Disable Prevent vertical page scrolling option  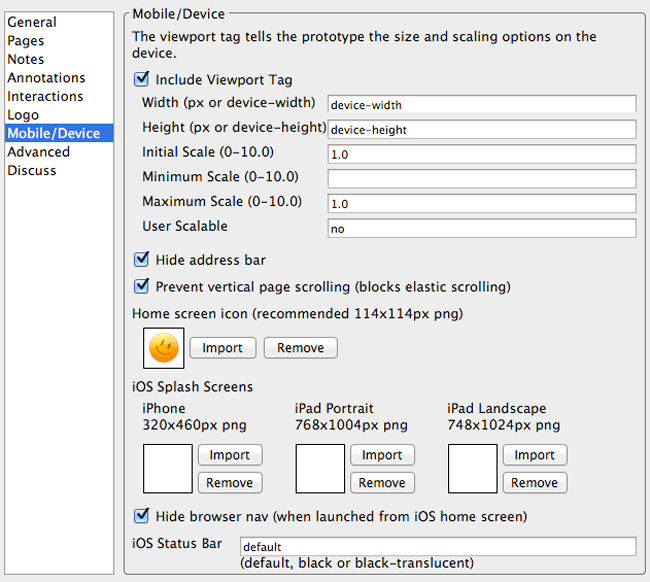[142, 287]
